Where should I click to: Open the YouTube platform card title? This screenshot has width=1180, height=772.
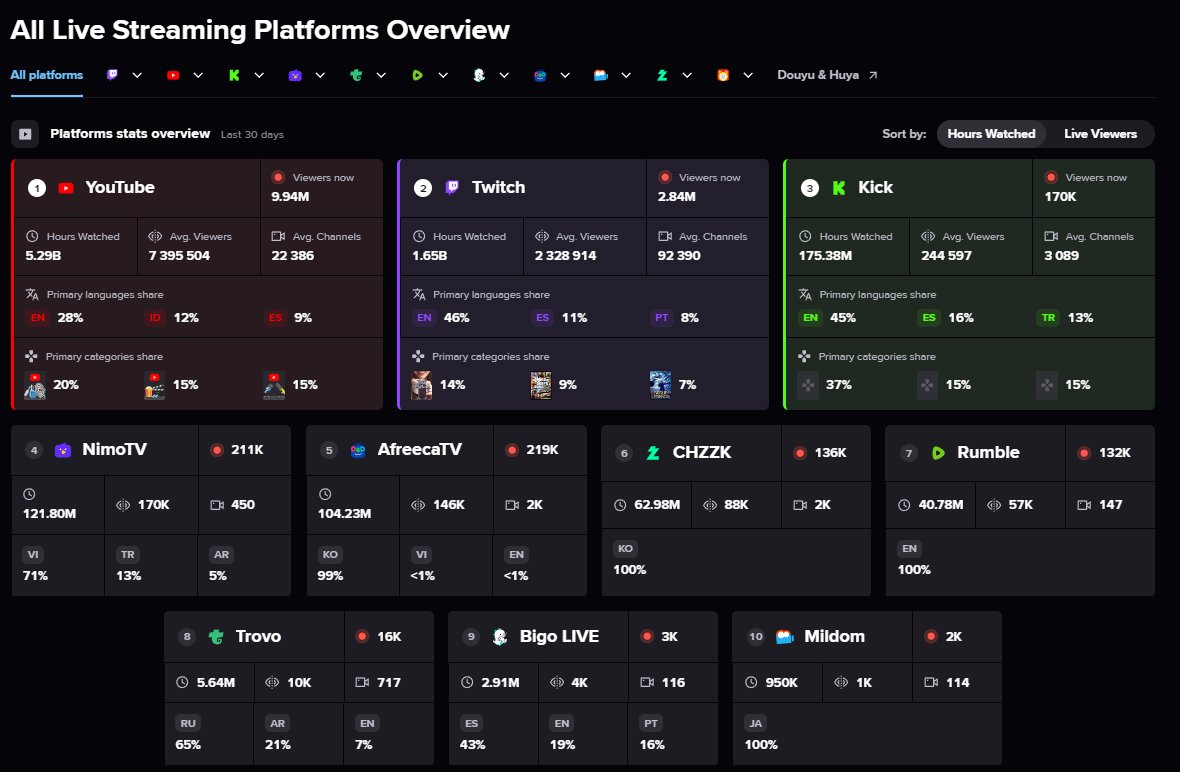point(120,187)
